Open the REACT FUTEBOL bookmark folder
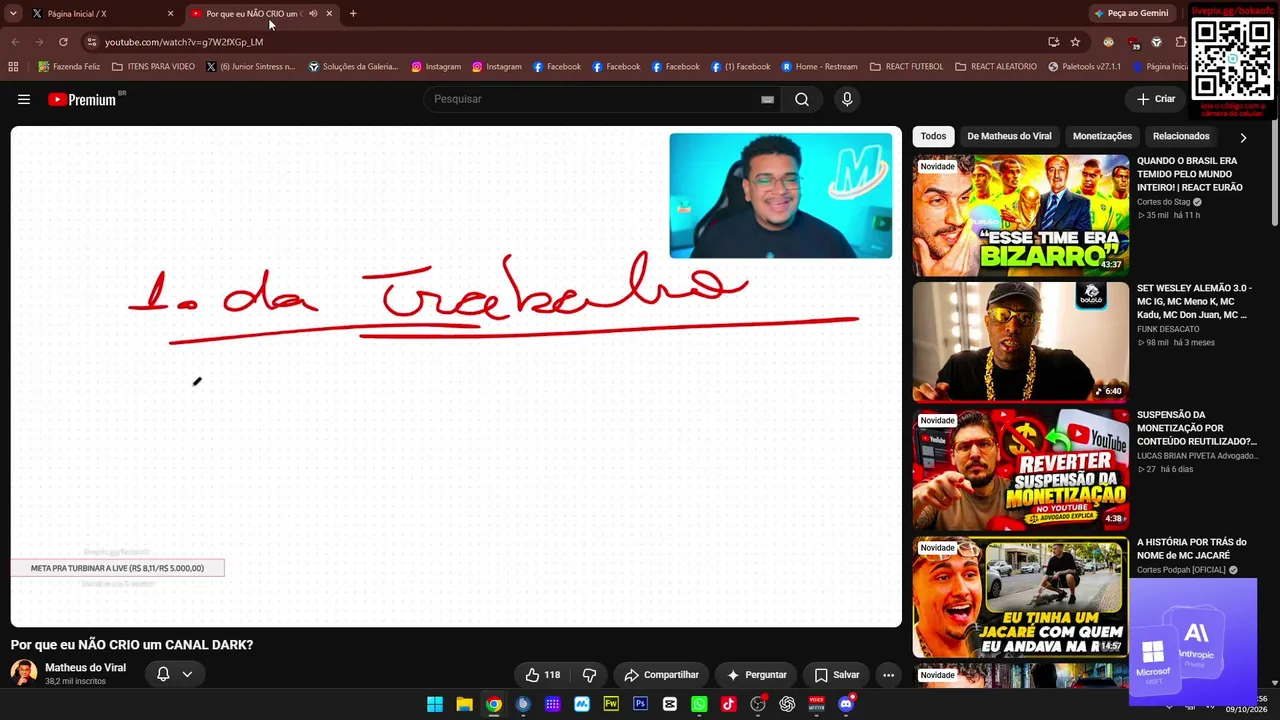1280x720 pixels. (x=906, y=67)
